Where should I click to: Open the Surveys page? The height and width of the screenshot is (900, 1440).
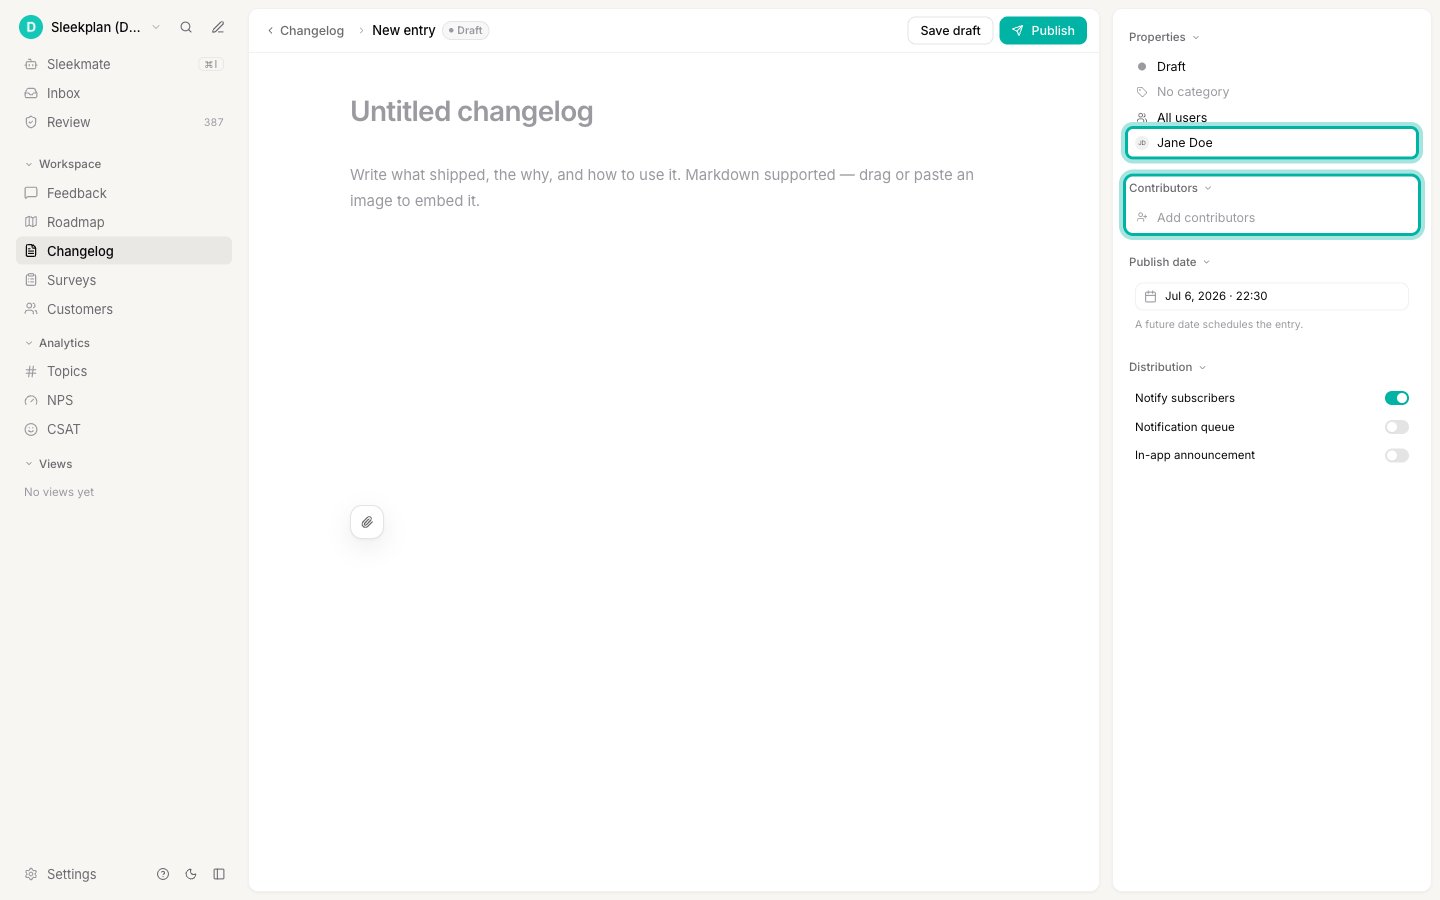tap(124, 280)
